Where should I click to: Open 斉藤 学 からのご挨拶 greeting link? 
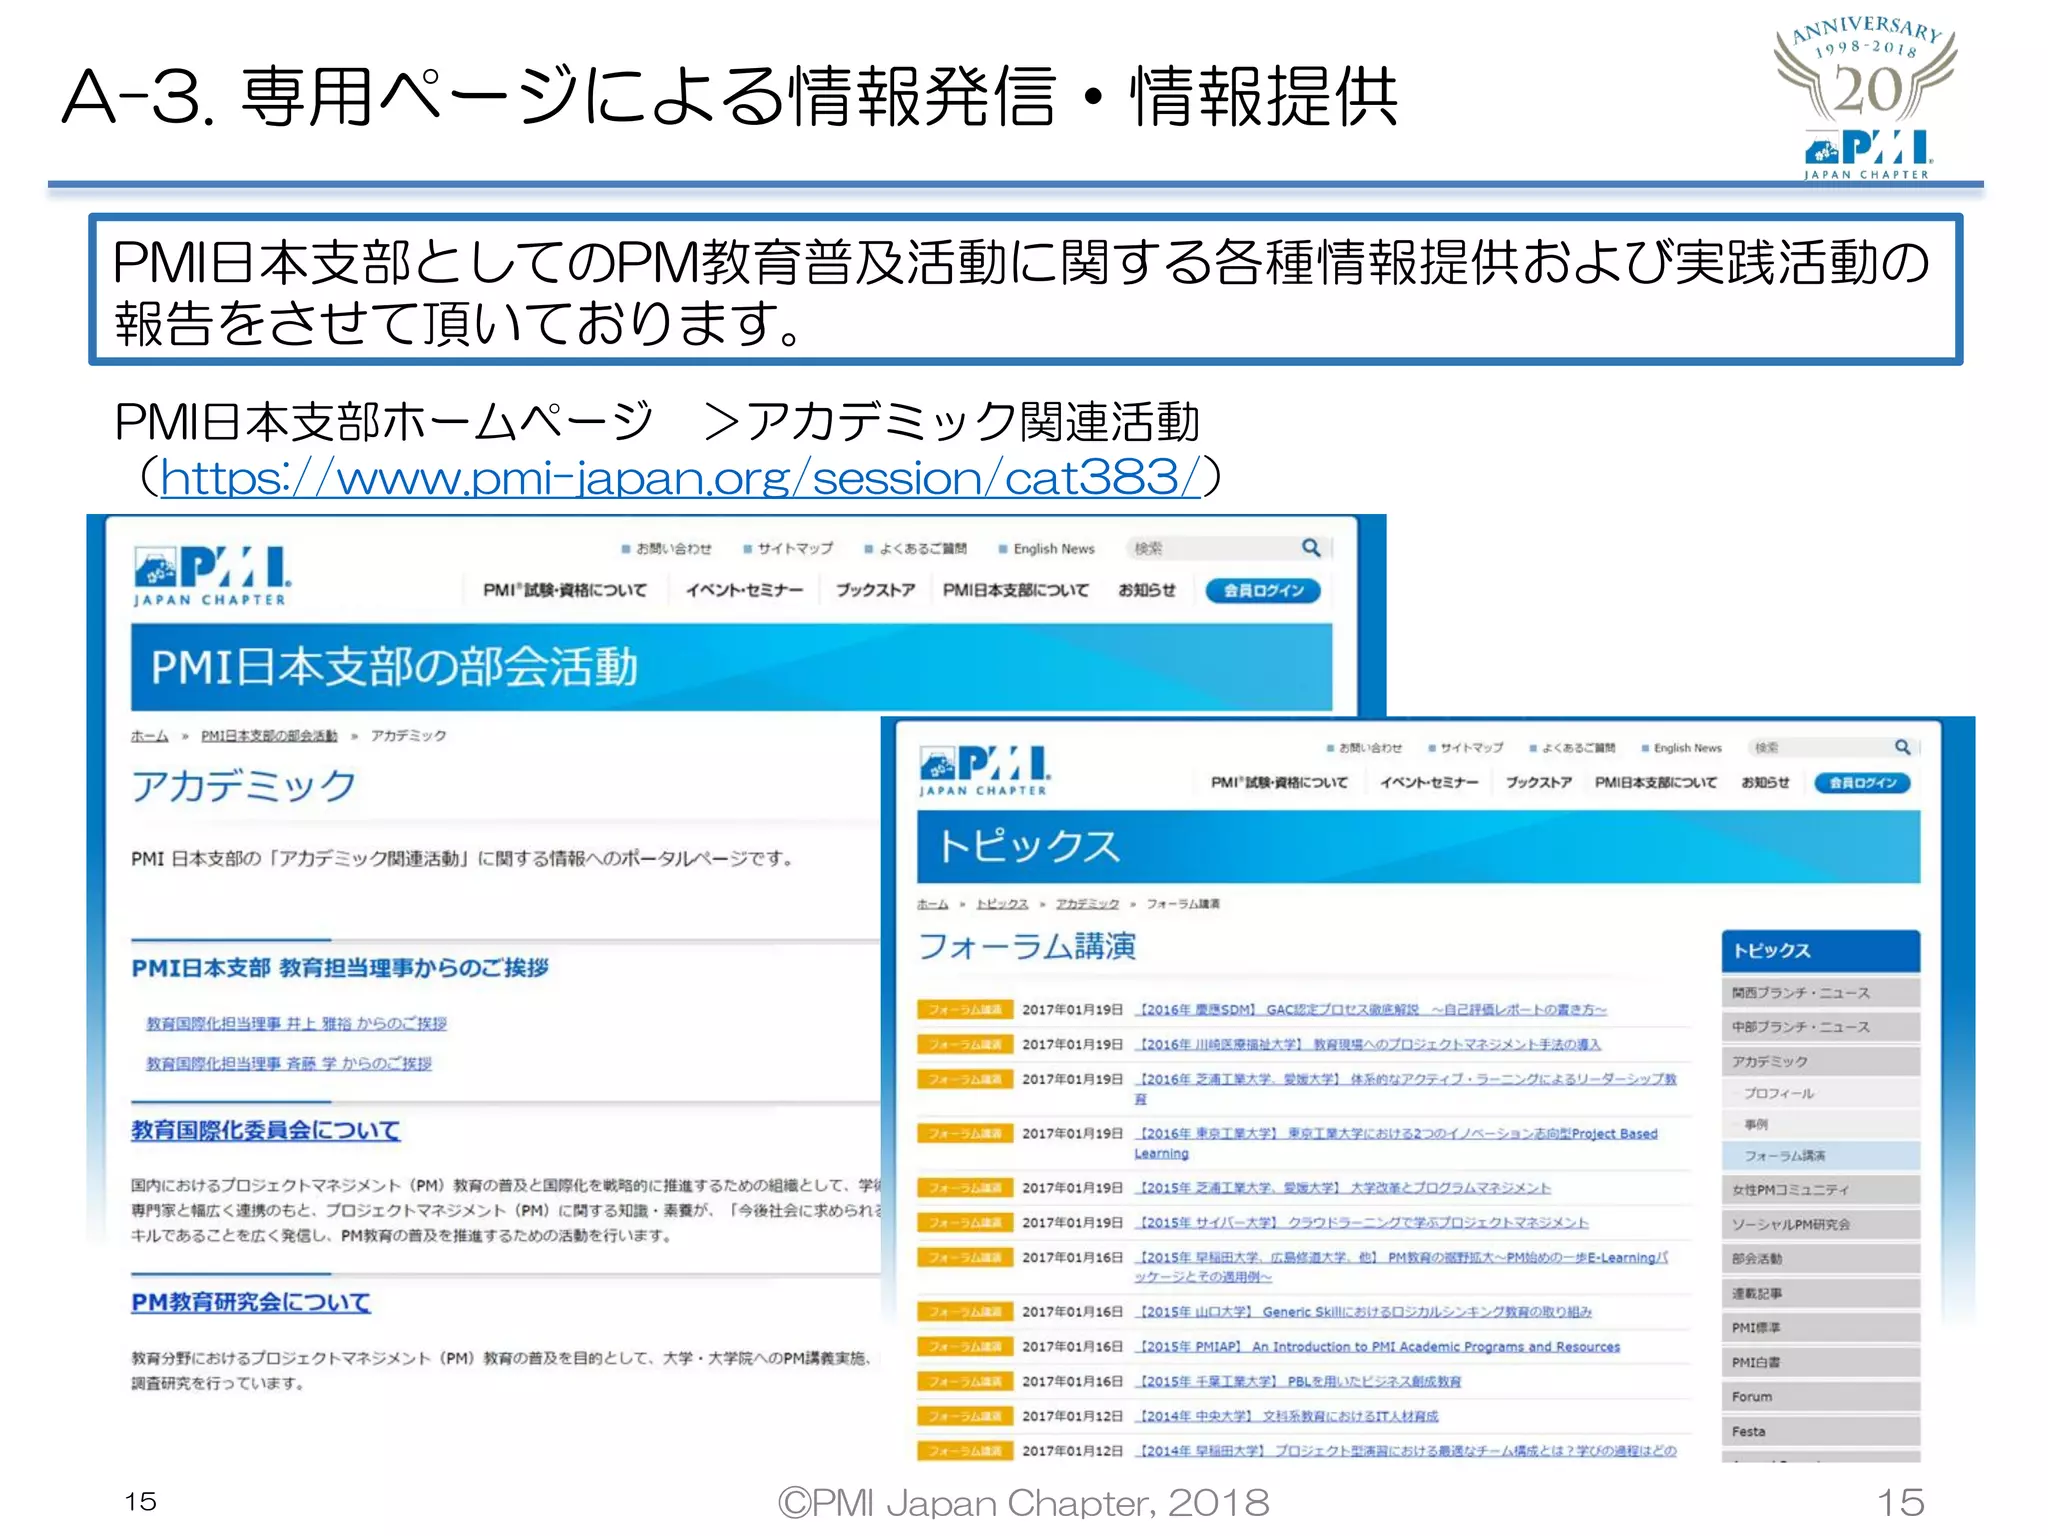click(289, 1063)
